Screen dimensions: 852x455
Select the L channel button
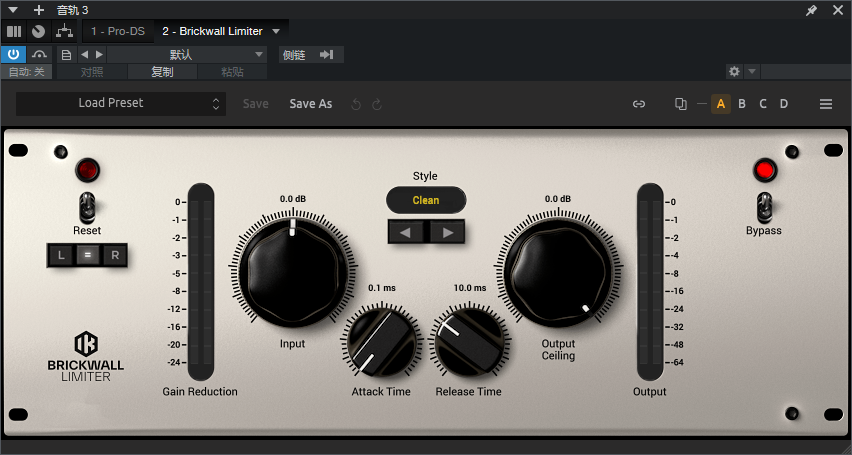pos(61,255)
